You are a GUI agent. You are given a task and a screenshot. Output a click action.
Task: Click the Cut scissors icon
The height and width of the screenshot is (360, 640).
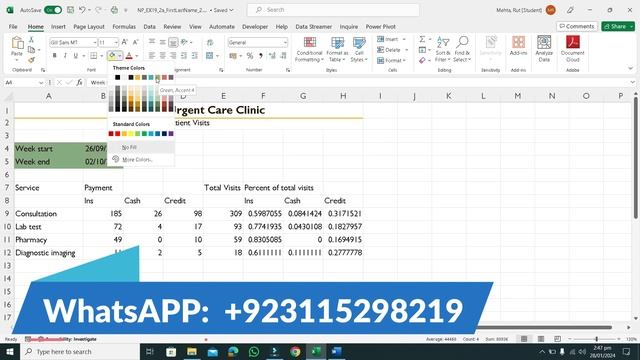pyautogui.click(x=31, y=40)
